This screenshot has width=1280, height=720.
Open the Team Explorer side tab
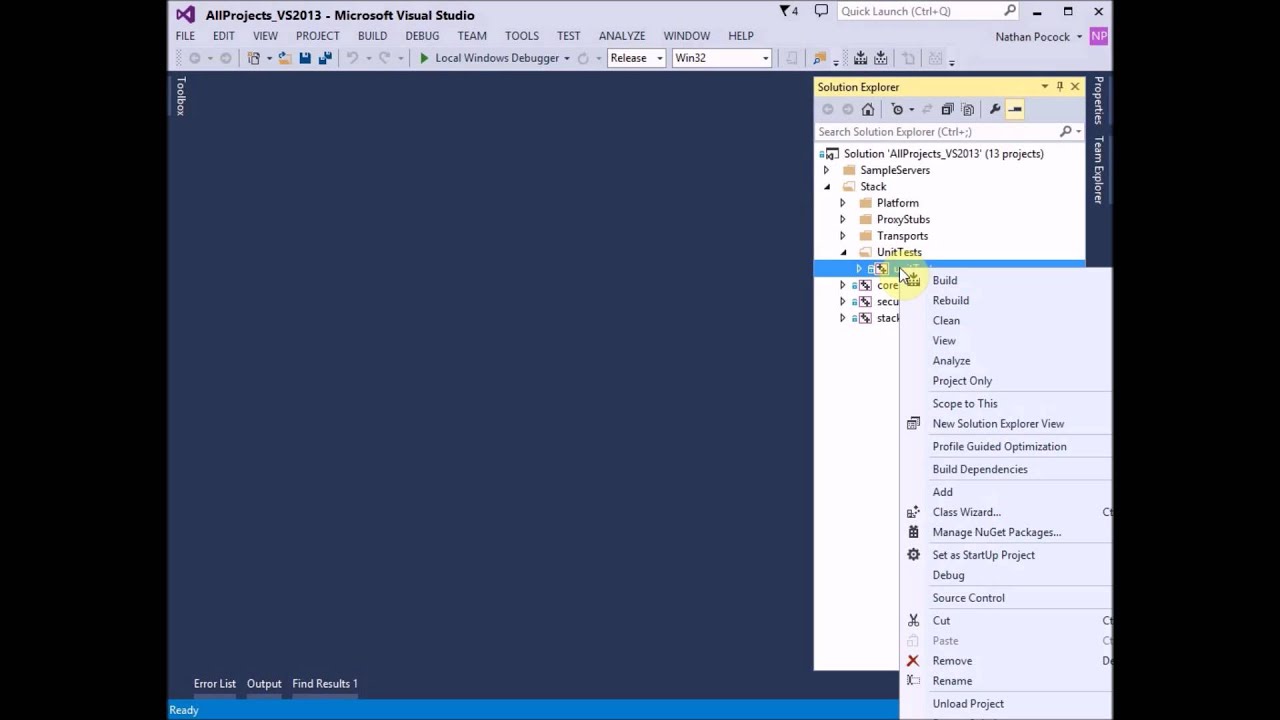pyautogui.click(x=1098, y=170)
